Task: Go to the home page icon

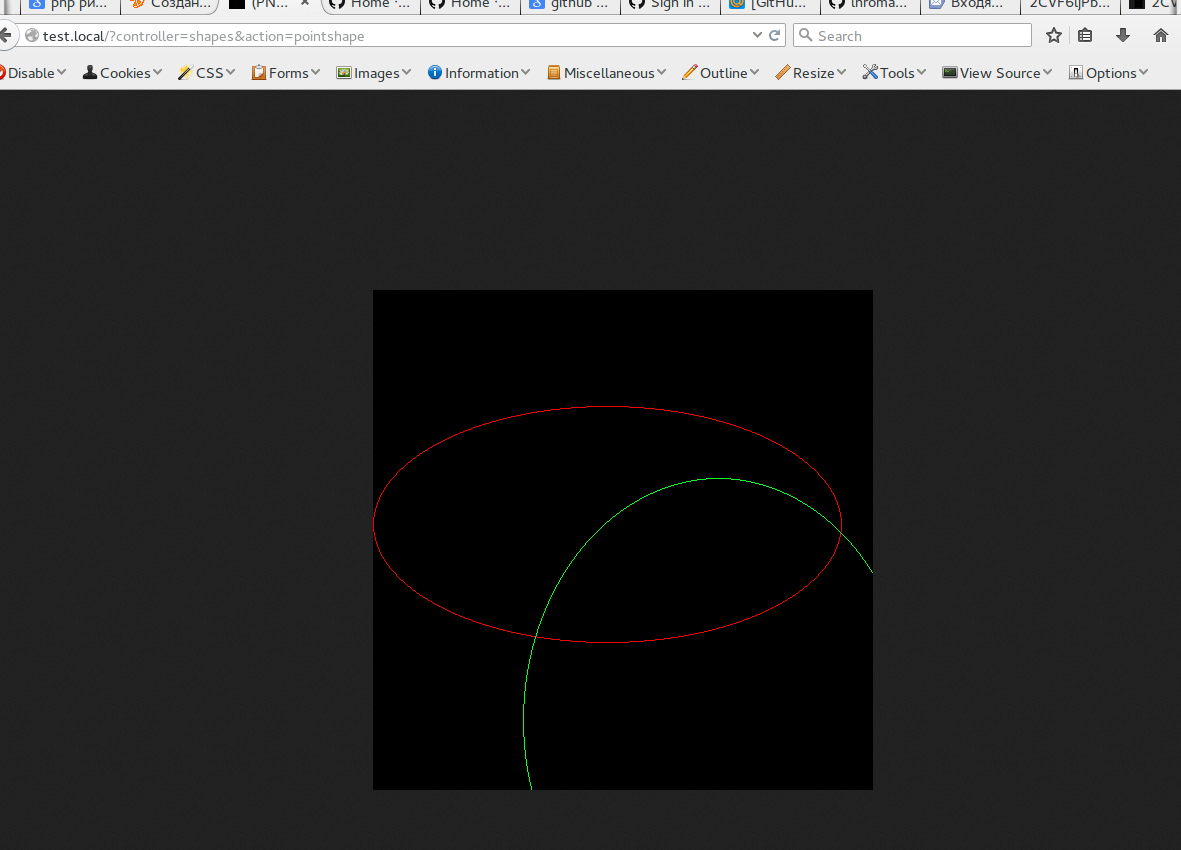Action: (x=1161, y=35)
